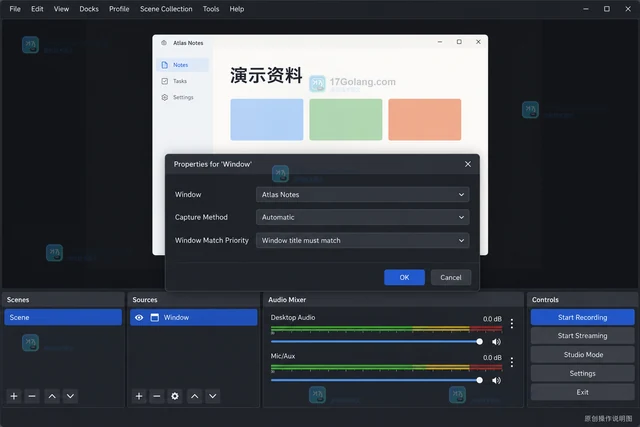Move Window source down in list
This screenshot has height=427, width=640.
tap(213, 396)
